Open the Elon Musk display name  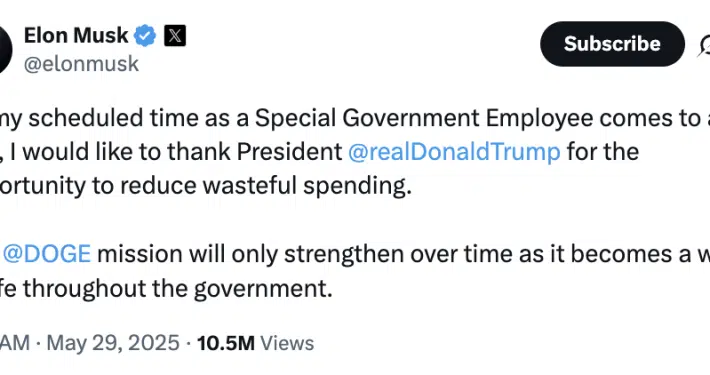(x=76, y=35)
